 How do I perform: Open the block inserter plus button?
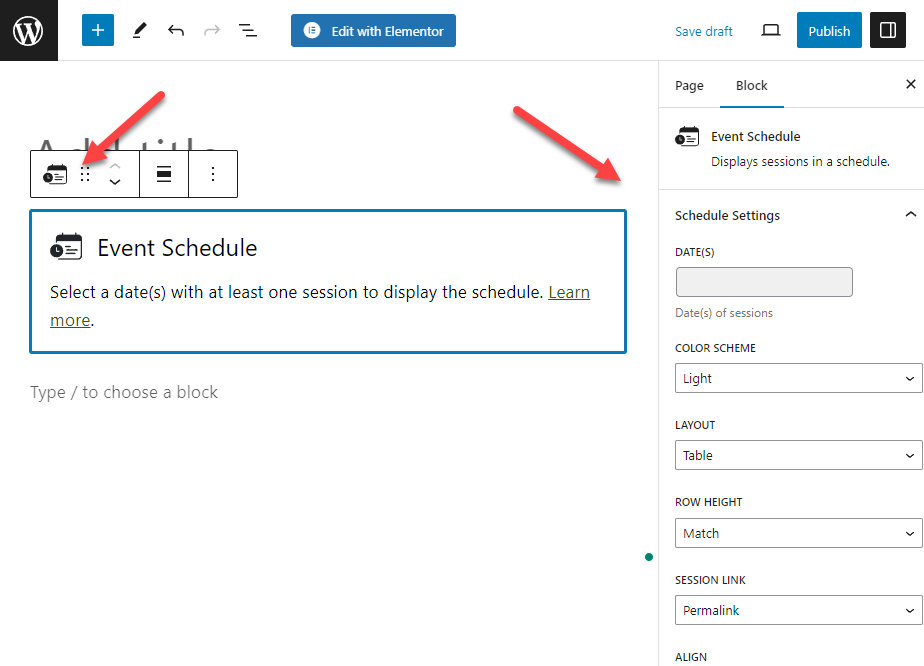coord(98,30)
